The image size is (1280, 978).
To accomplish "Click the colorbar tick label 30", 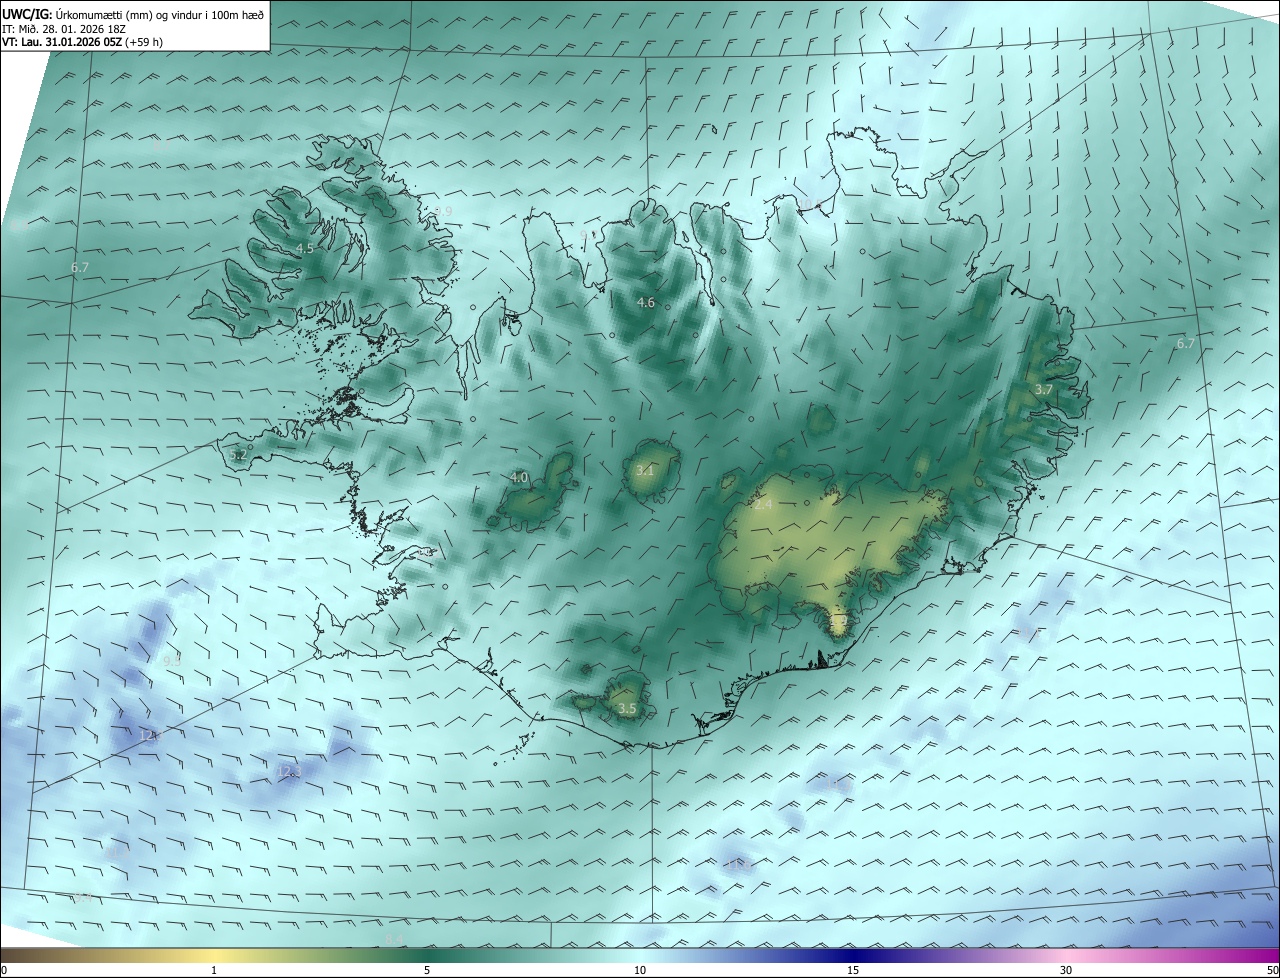I will coord(1066,970).
